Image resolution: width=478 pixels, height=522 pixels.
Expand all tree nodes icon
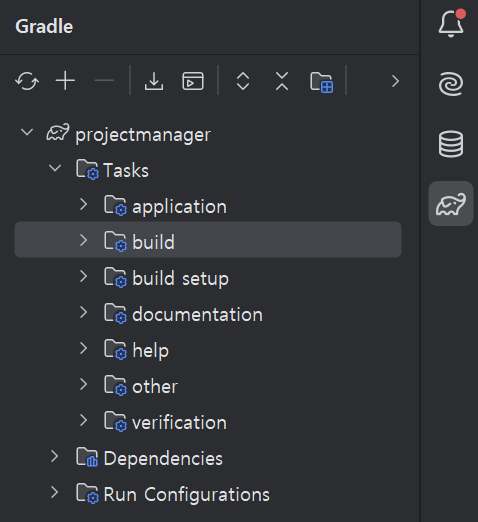coord(243,81)
